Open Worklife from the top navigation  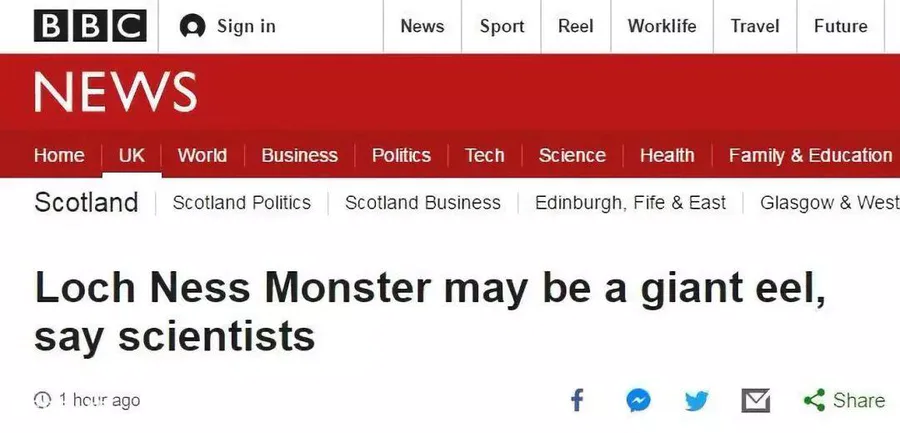(x=662, y=26)
